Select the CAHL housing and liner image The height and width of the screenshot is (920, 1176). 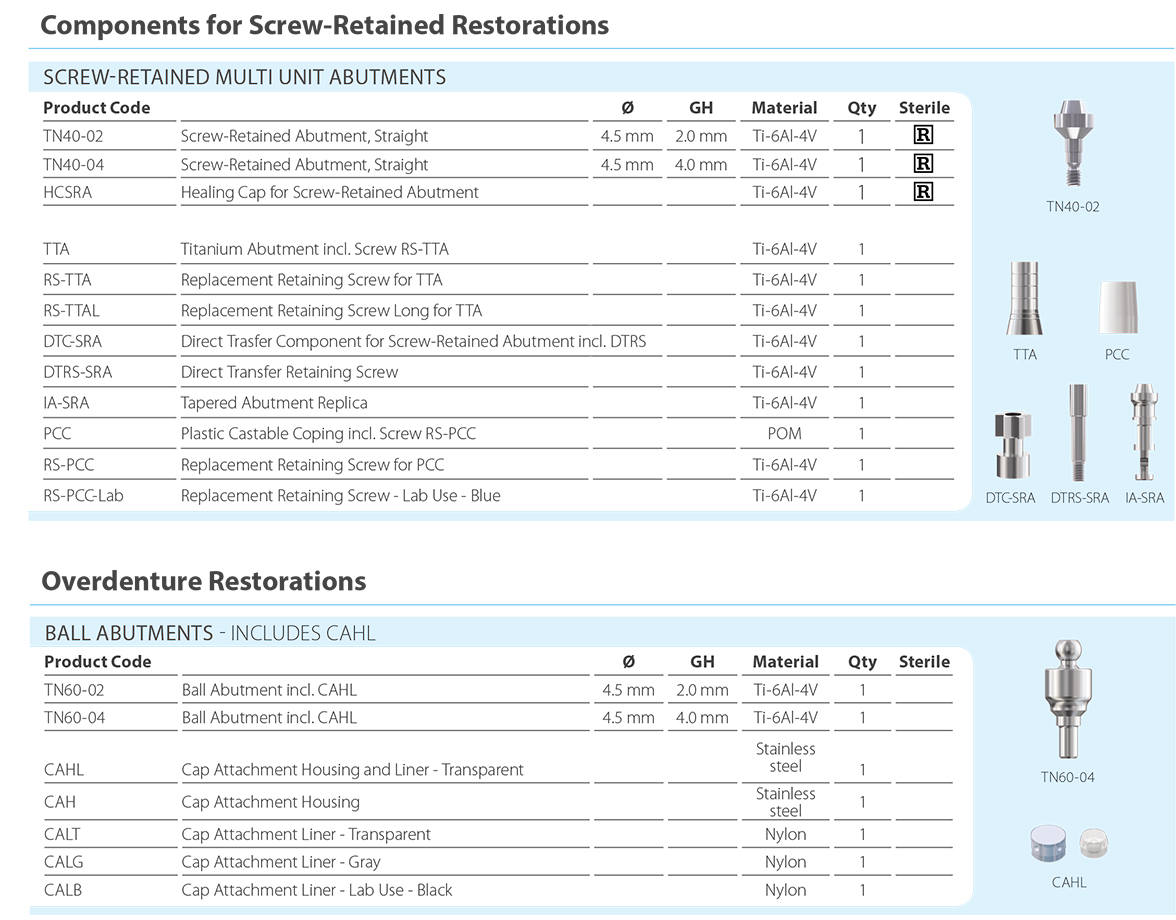pos(1068,845)
